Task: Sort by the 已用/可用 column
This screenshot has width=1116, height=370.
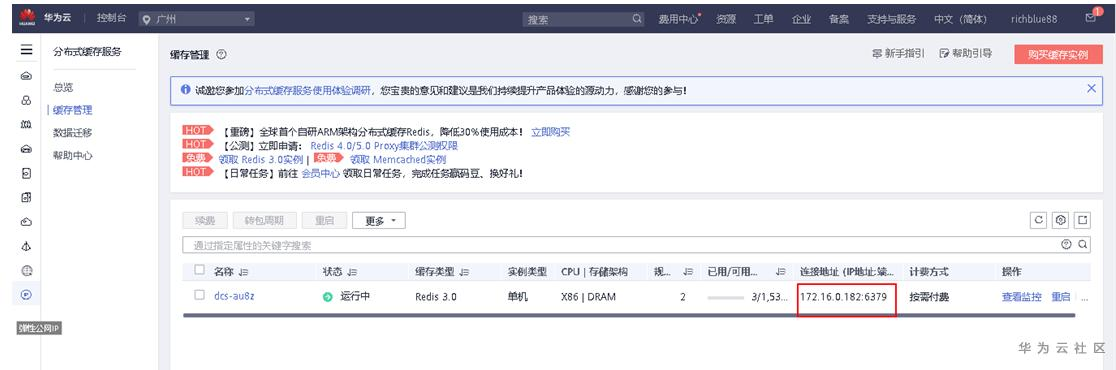Action: click(781, 273)
